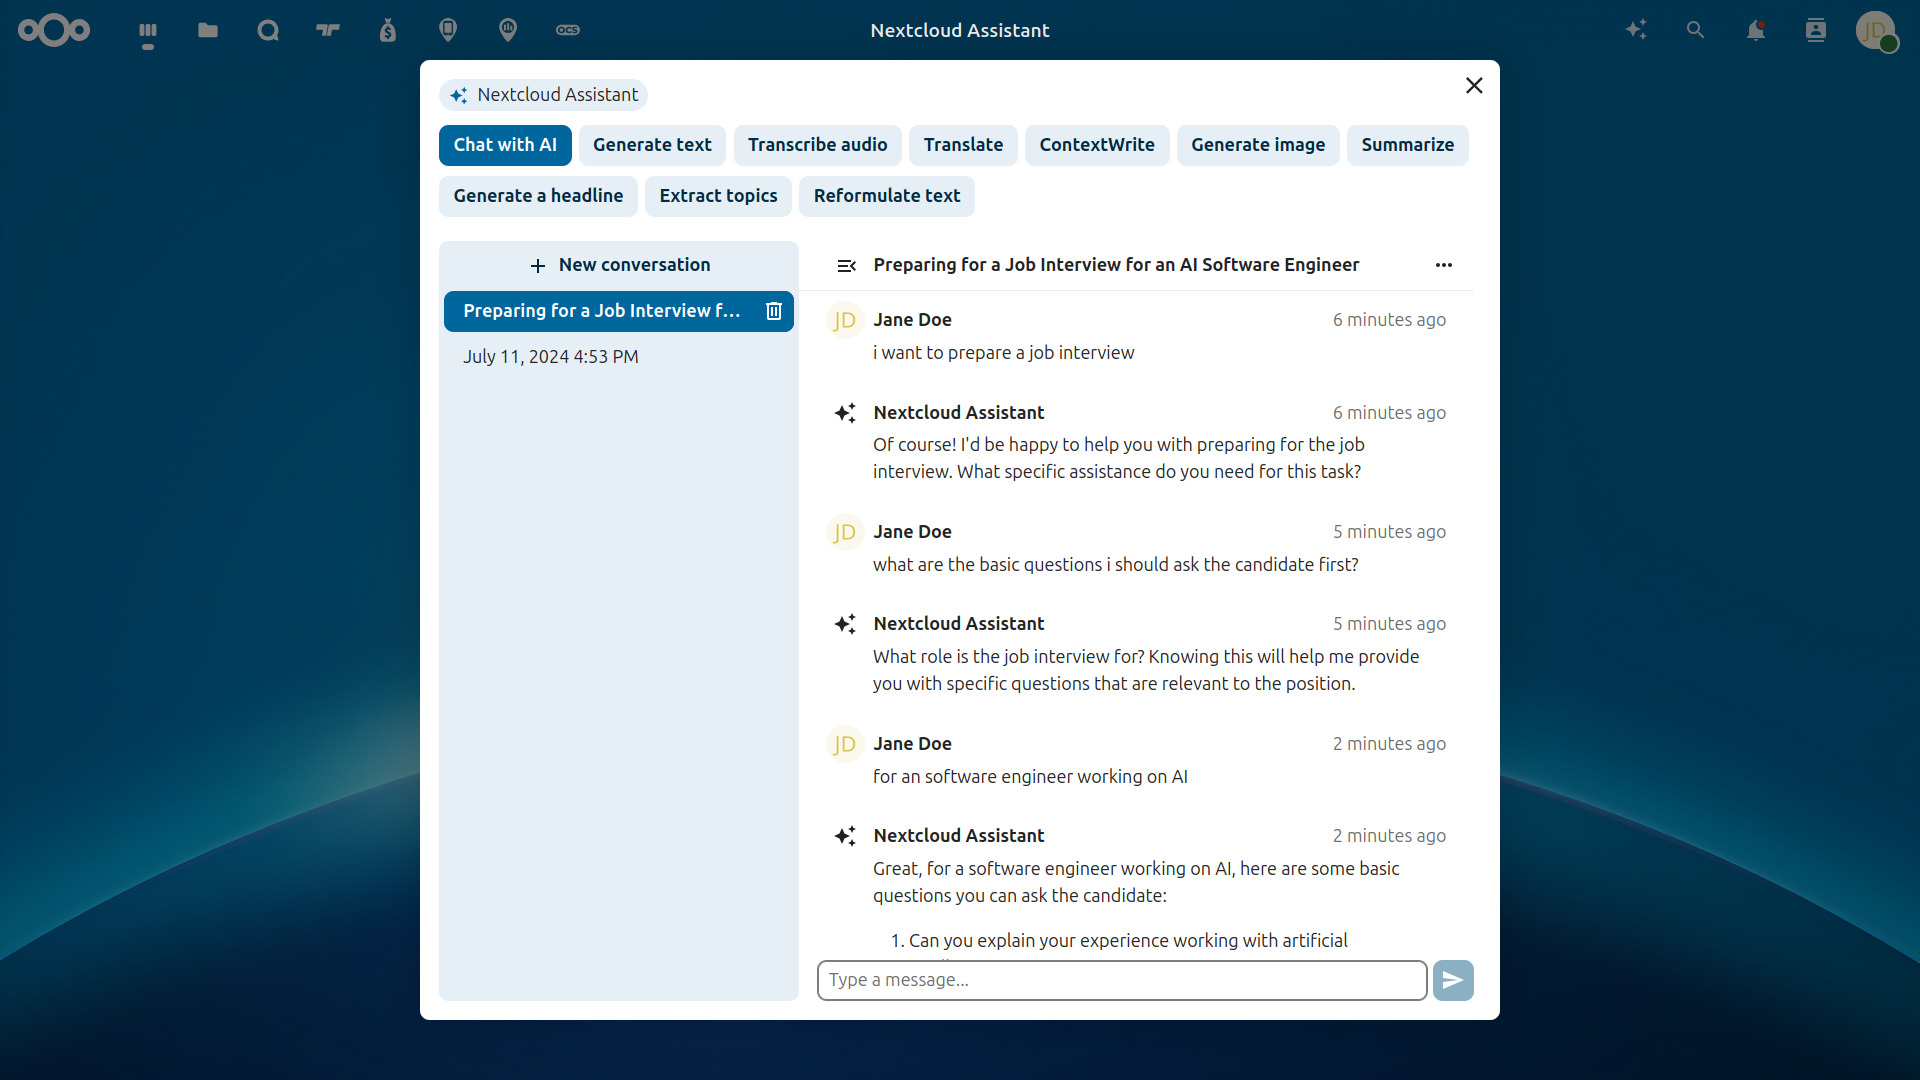Open the Assistant sparkle icon in header
The image size is (1920, 1080).
(x=1636, y=30)
